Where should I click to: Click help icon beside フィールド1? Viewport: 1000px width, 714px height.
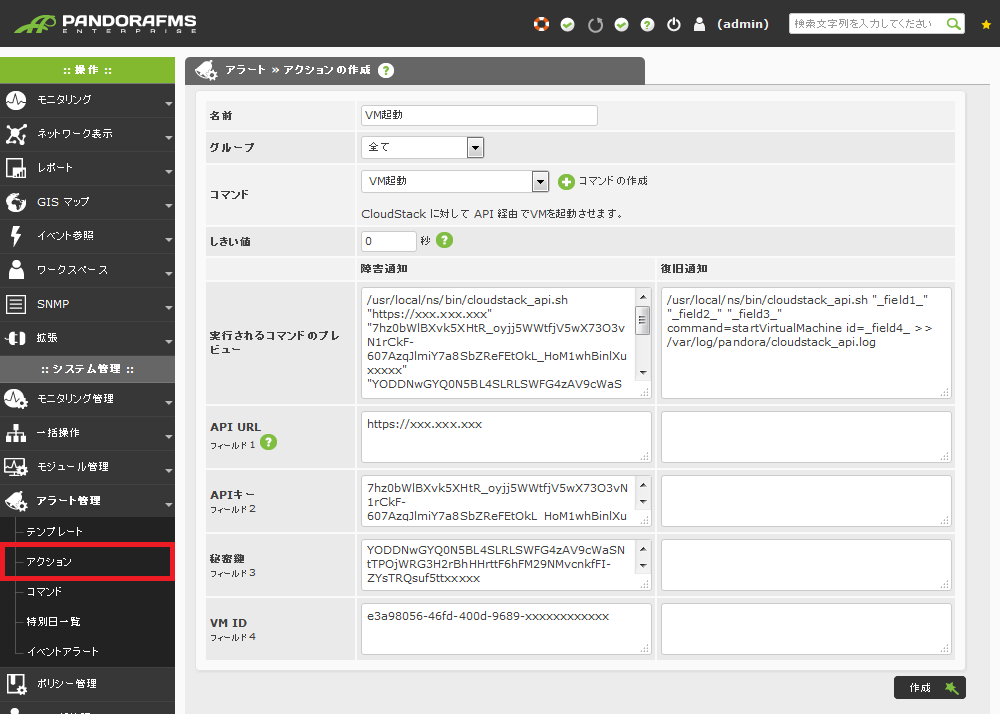[268, 442]
